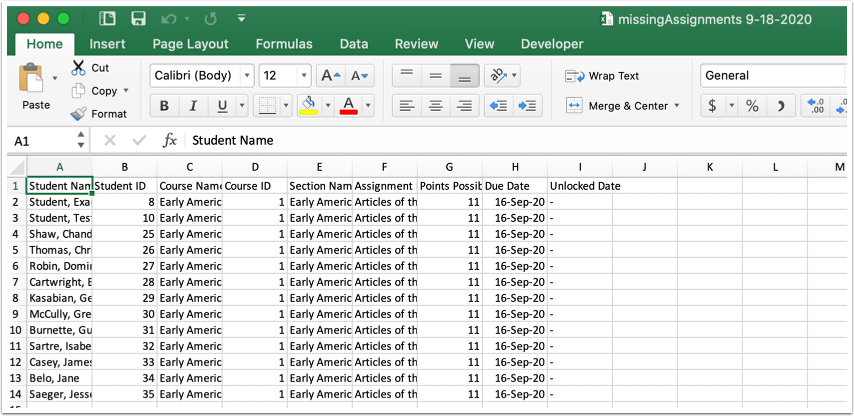Open the sidebar panel icon in title bar
This screenshot has height=416, width=854.
click(x=107, y=19)
